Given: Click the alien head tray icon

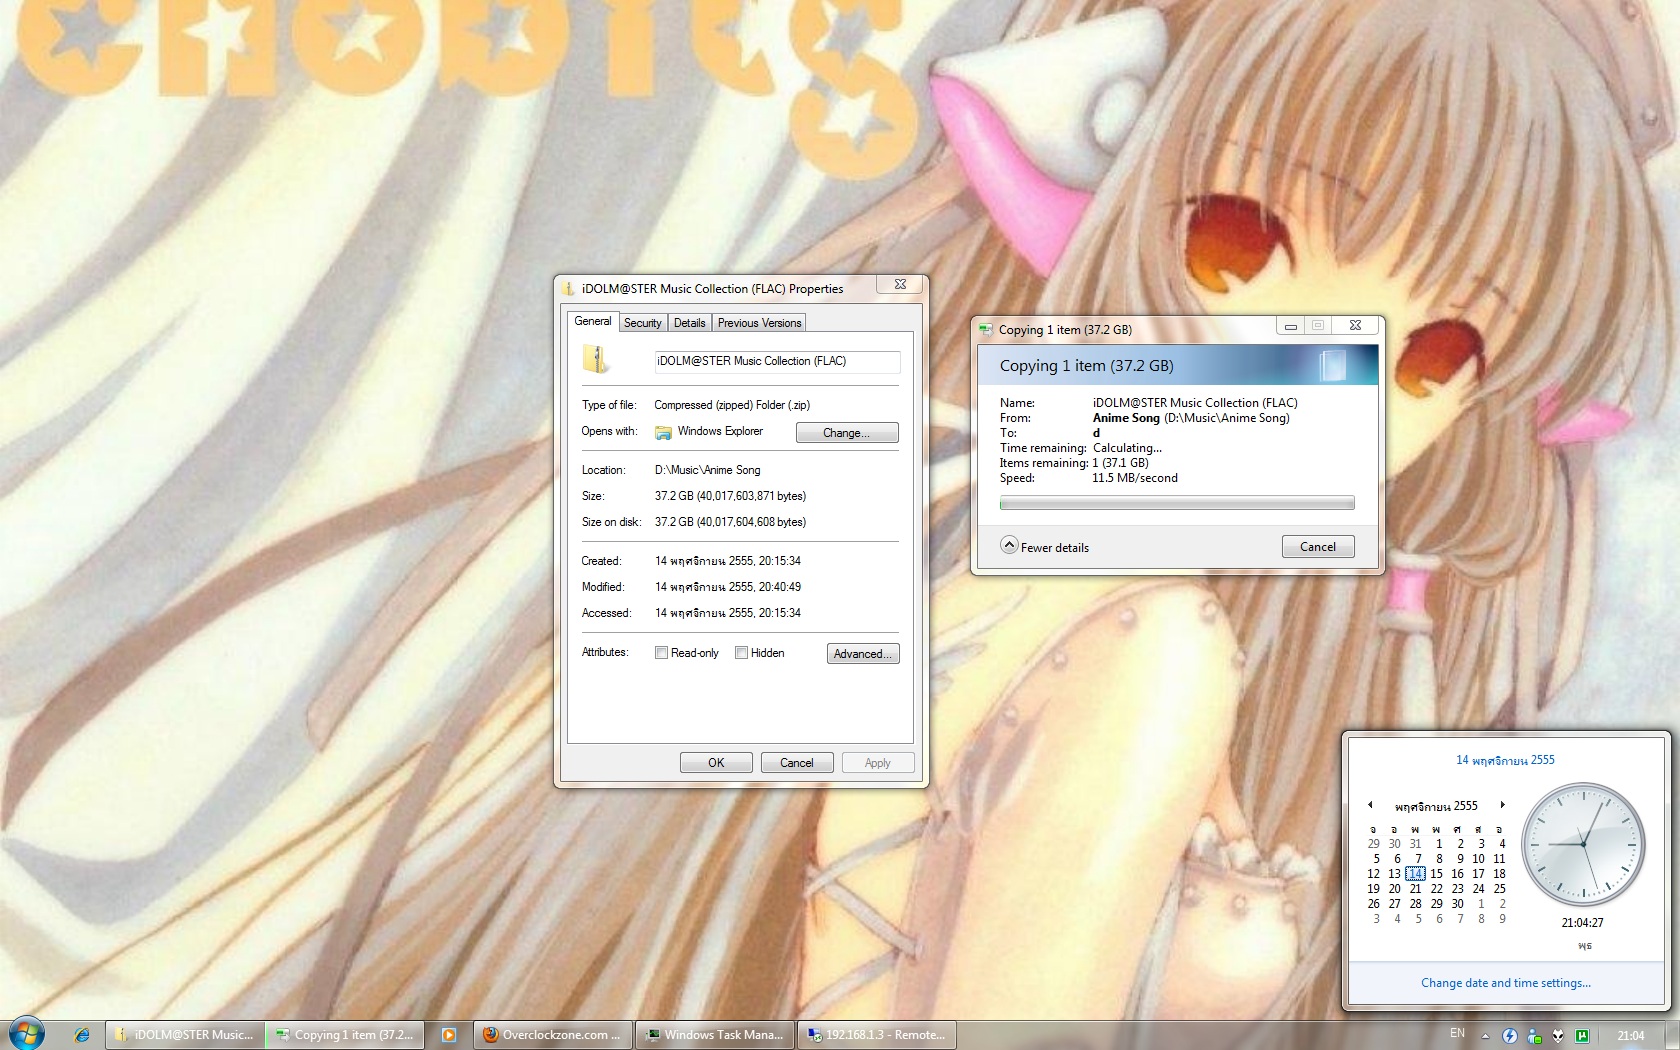Looking at the screenshot, I should pyautogui.click(x=1558, y=1035).
